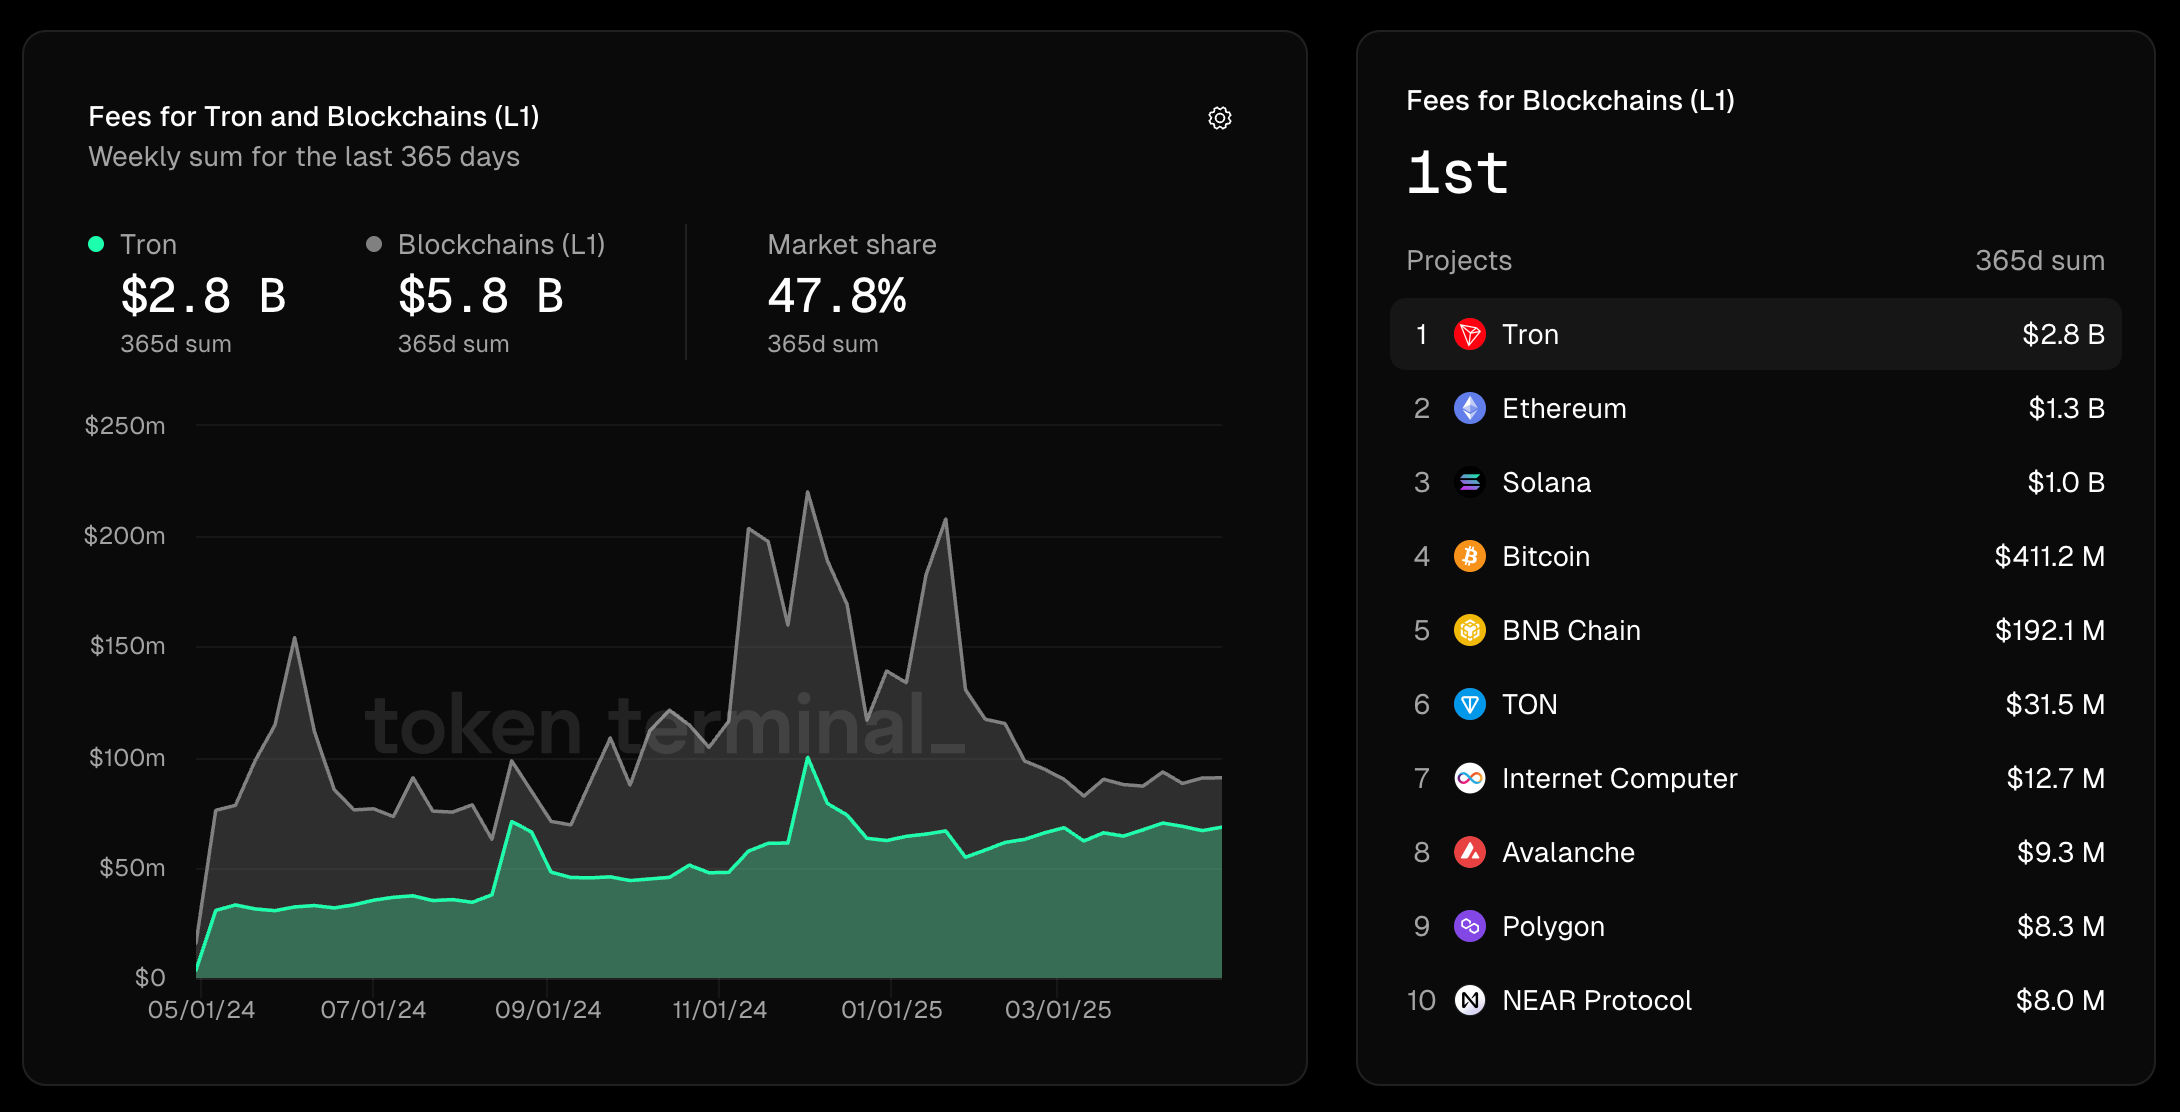Click the Internet Computer logo

1469,778
